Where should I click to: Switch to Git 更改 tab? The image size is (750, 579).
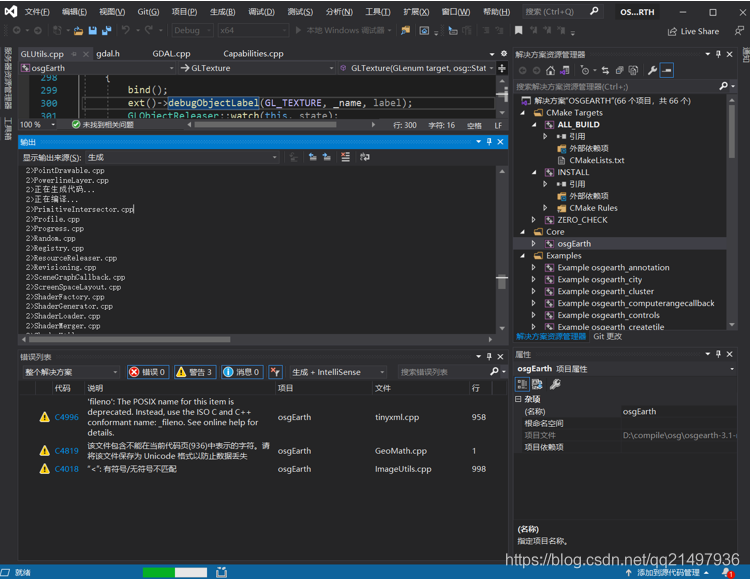[607, 336]
